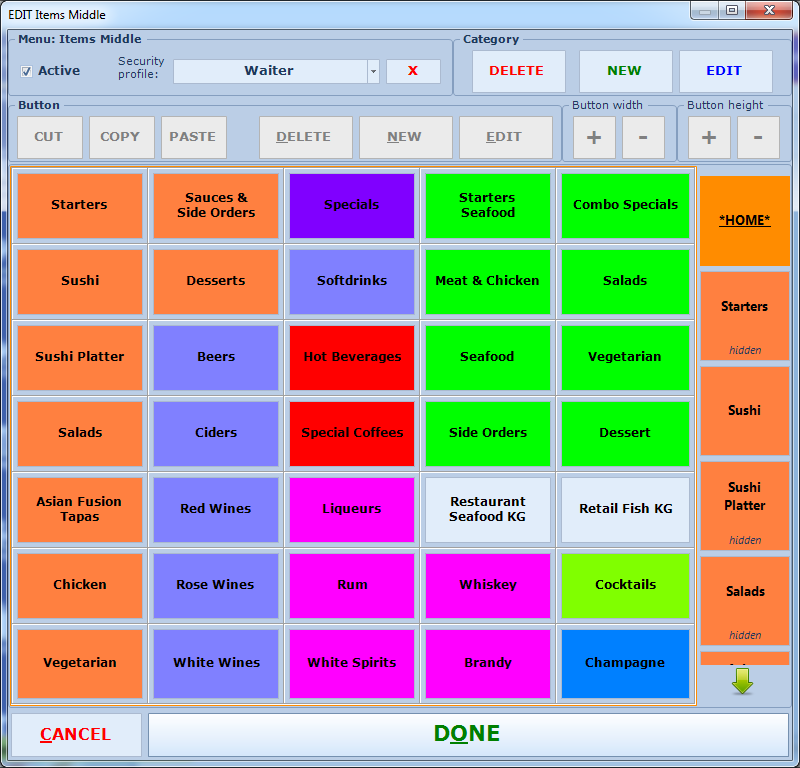Select the Waiter security profile field
The height and width of the screenshot is (768, 800).
click(x=269, y=71)
